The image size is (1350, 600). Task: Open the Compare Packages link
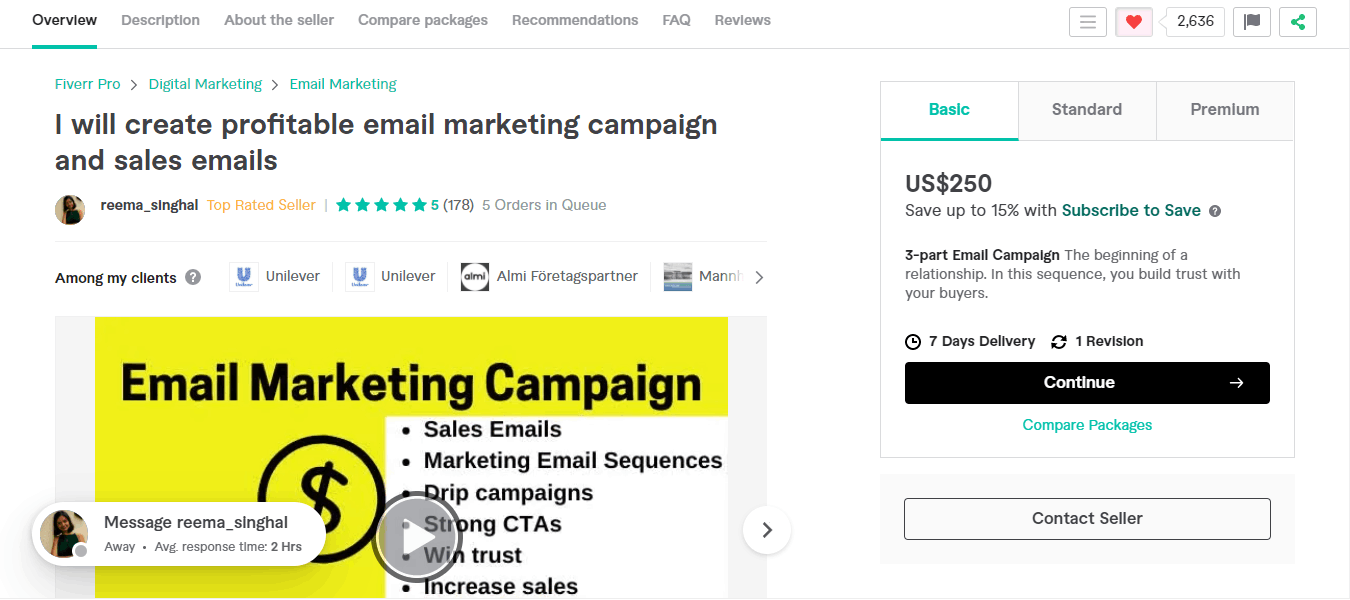tap(1087, 425)
